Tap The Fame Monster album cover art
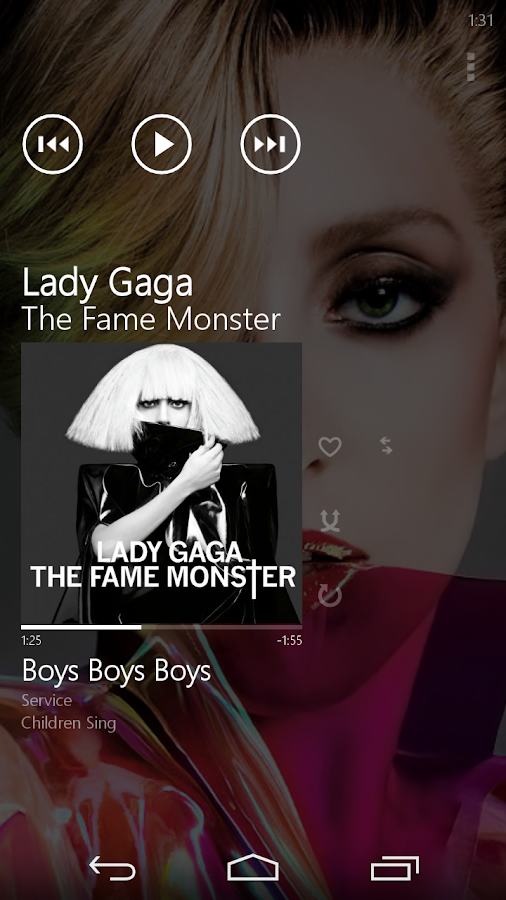This screenshot has width=506, height=900. (161, 483)
